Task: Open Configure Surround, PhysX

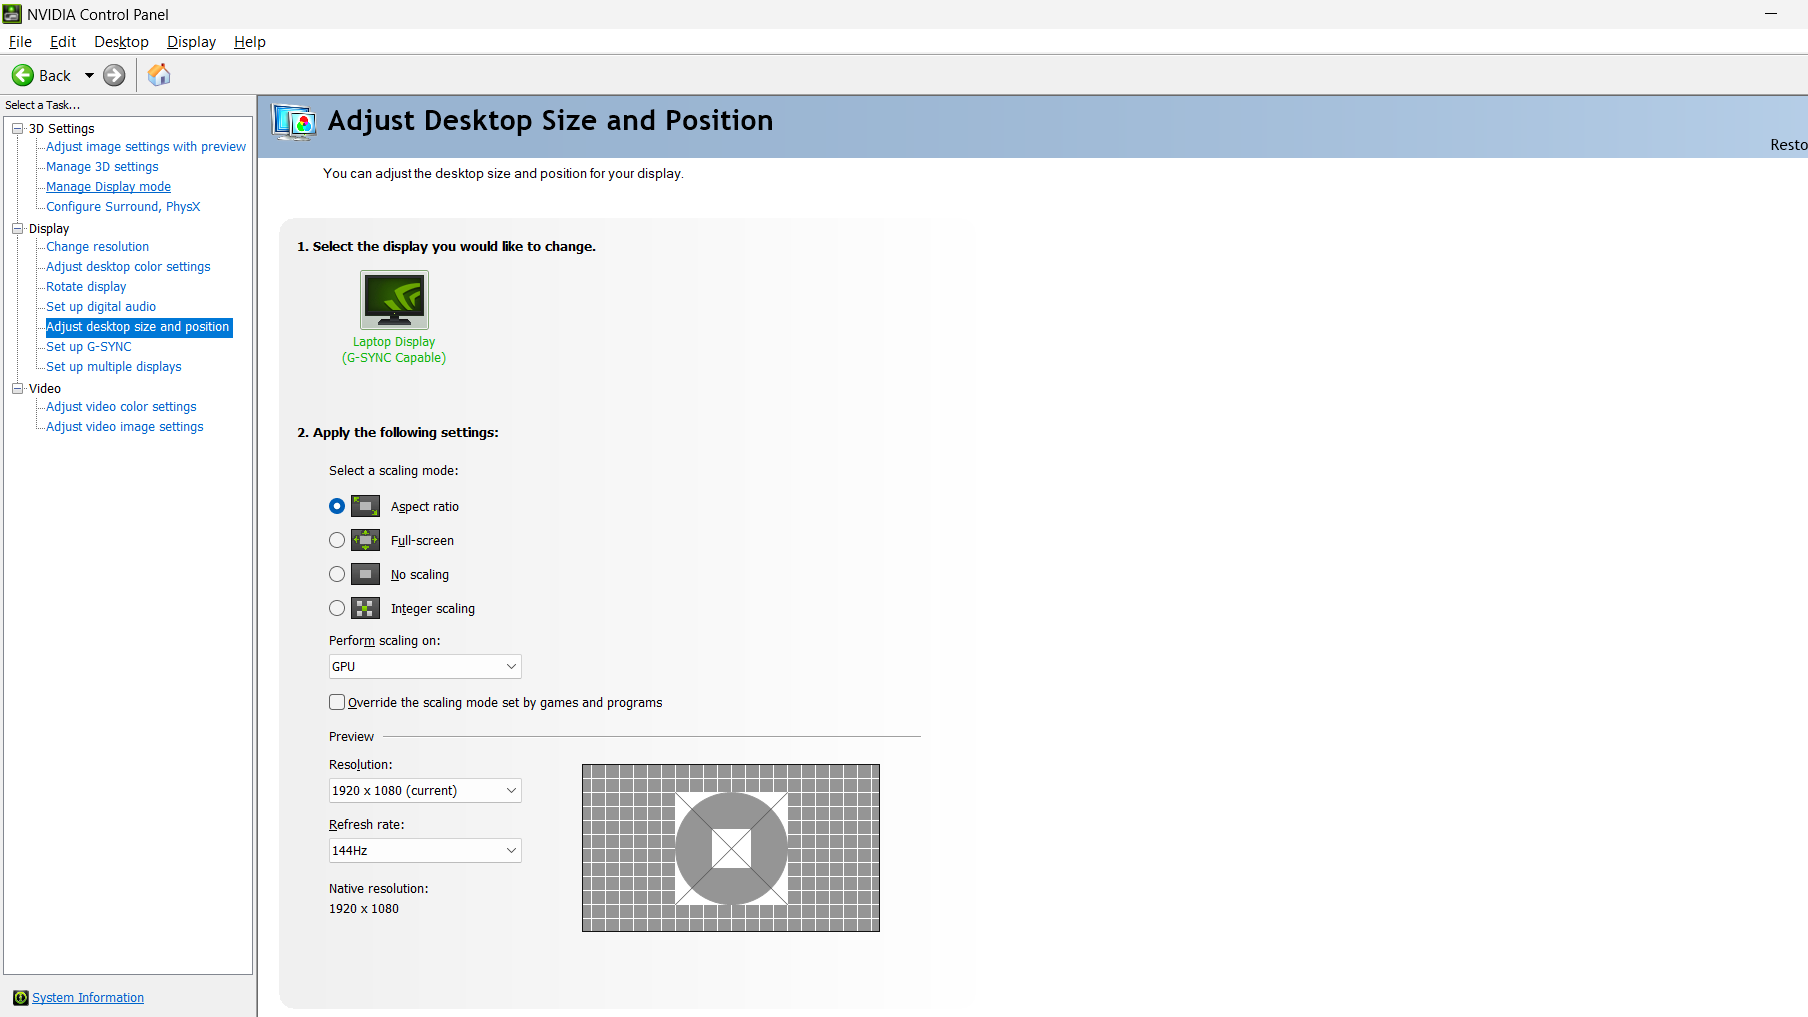Action: tap(123, 207)
